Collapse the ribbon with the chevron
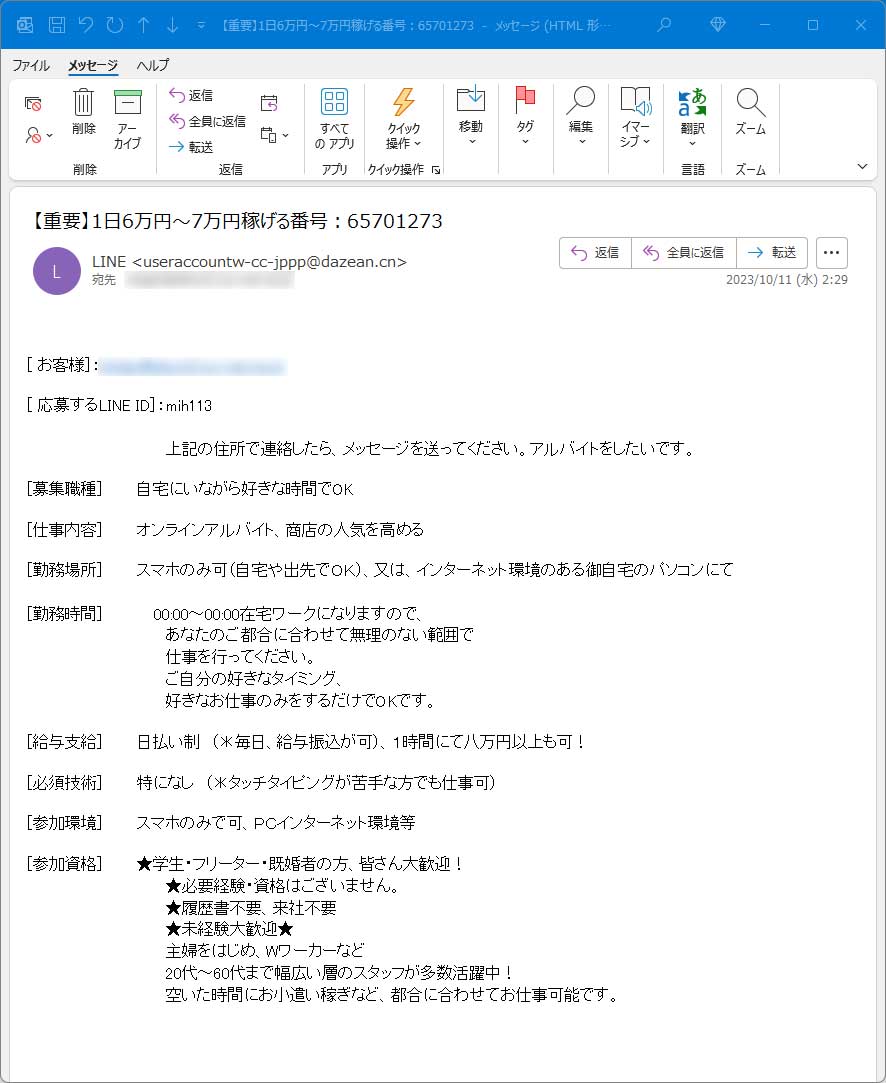 862,166
